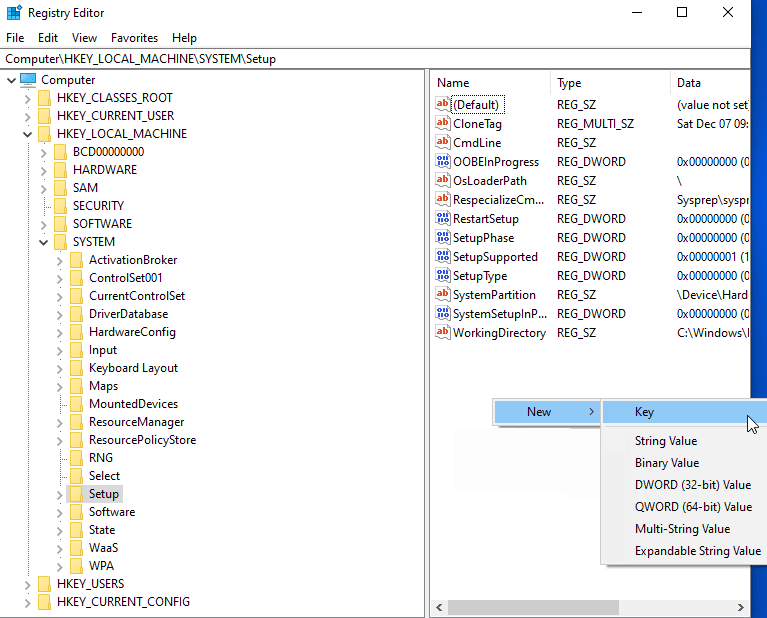The image size is (767, 618).
Task: Click the string icon beside RespecializeCm...
Action: [x=443, y=200]
